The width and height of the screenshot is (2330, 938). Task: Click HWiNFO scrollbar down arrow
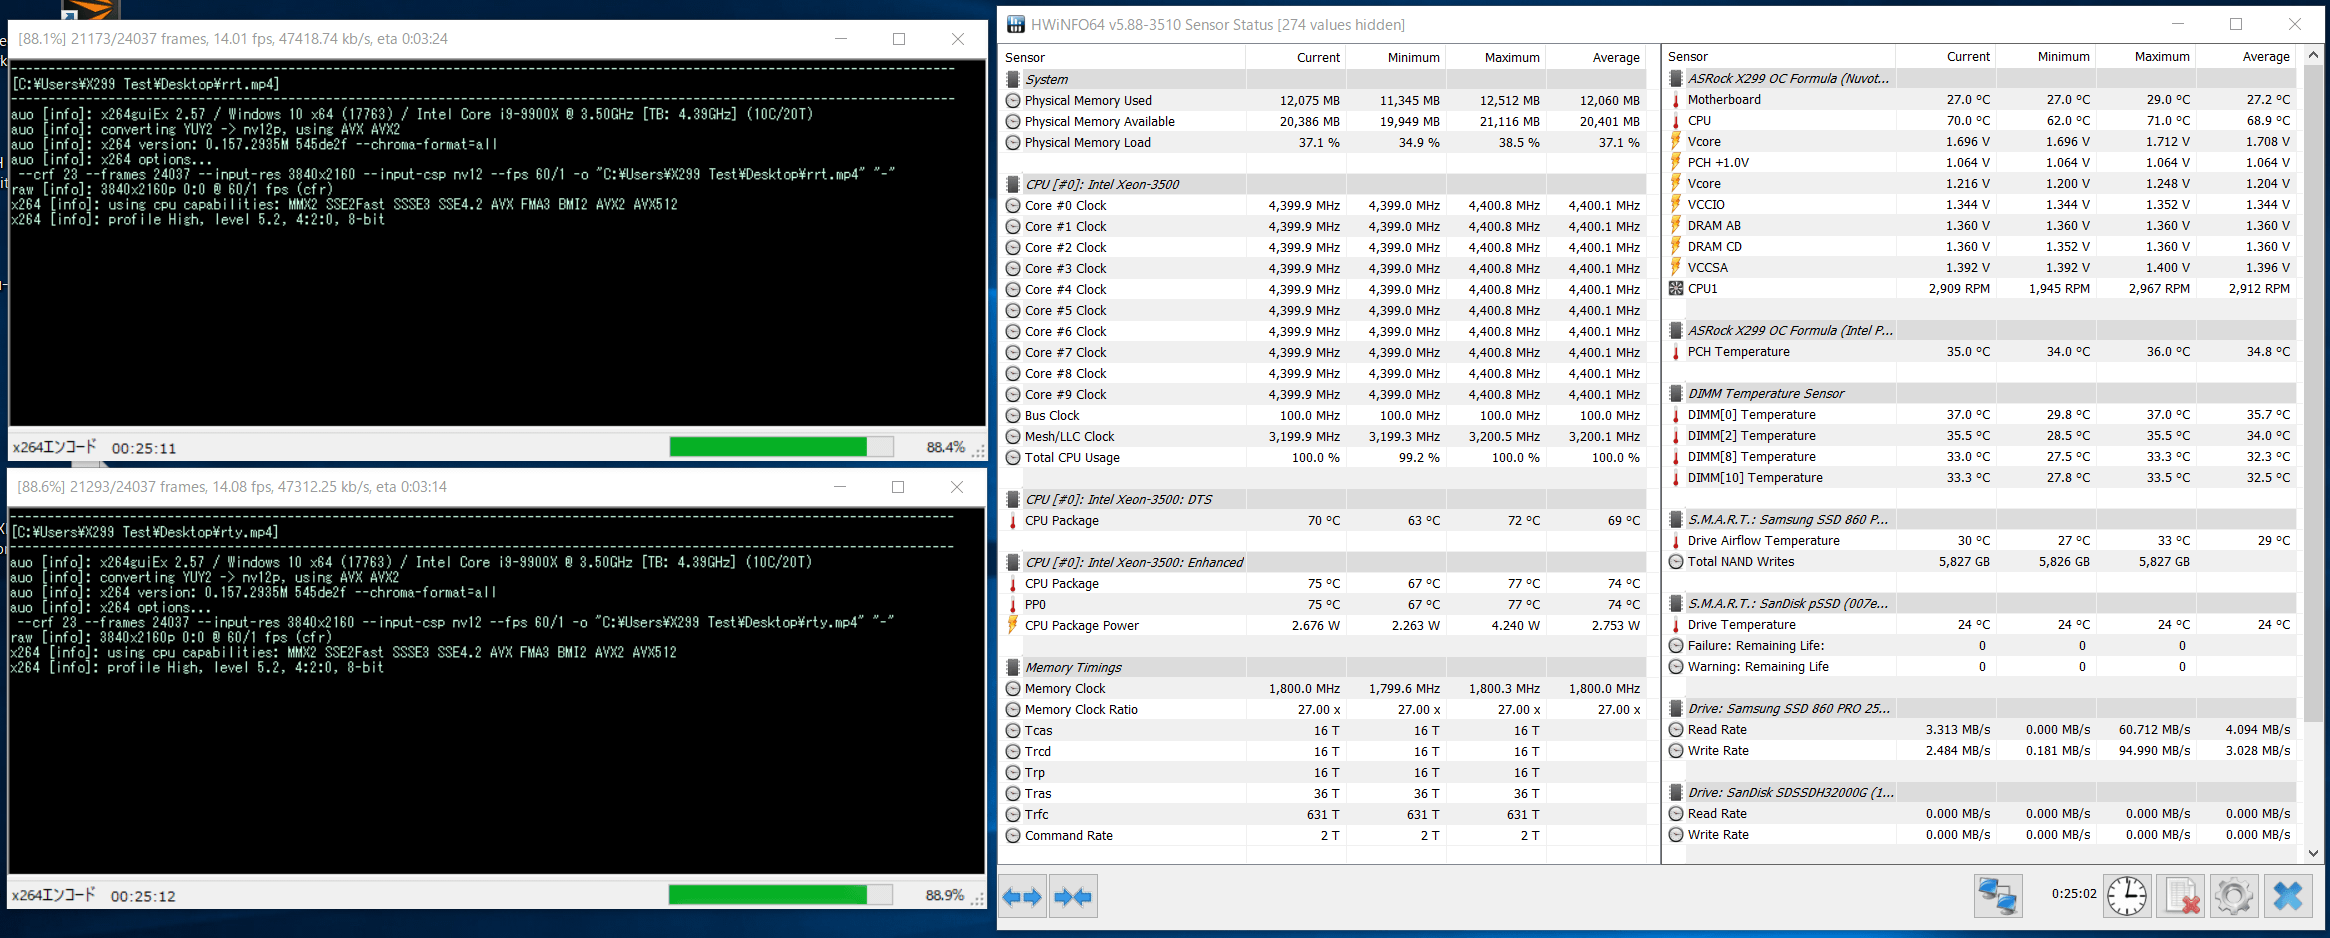click(2313, 853)
